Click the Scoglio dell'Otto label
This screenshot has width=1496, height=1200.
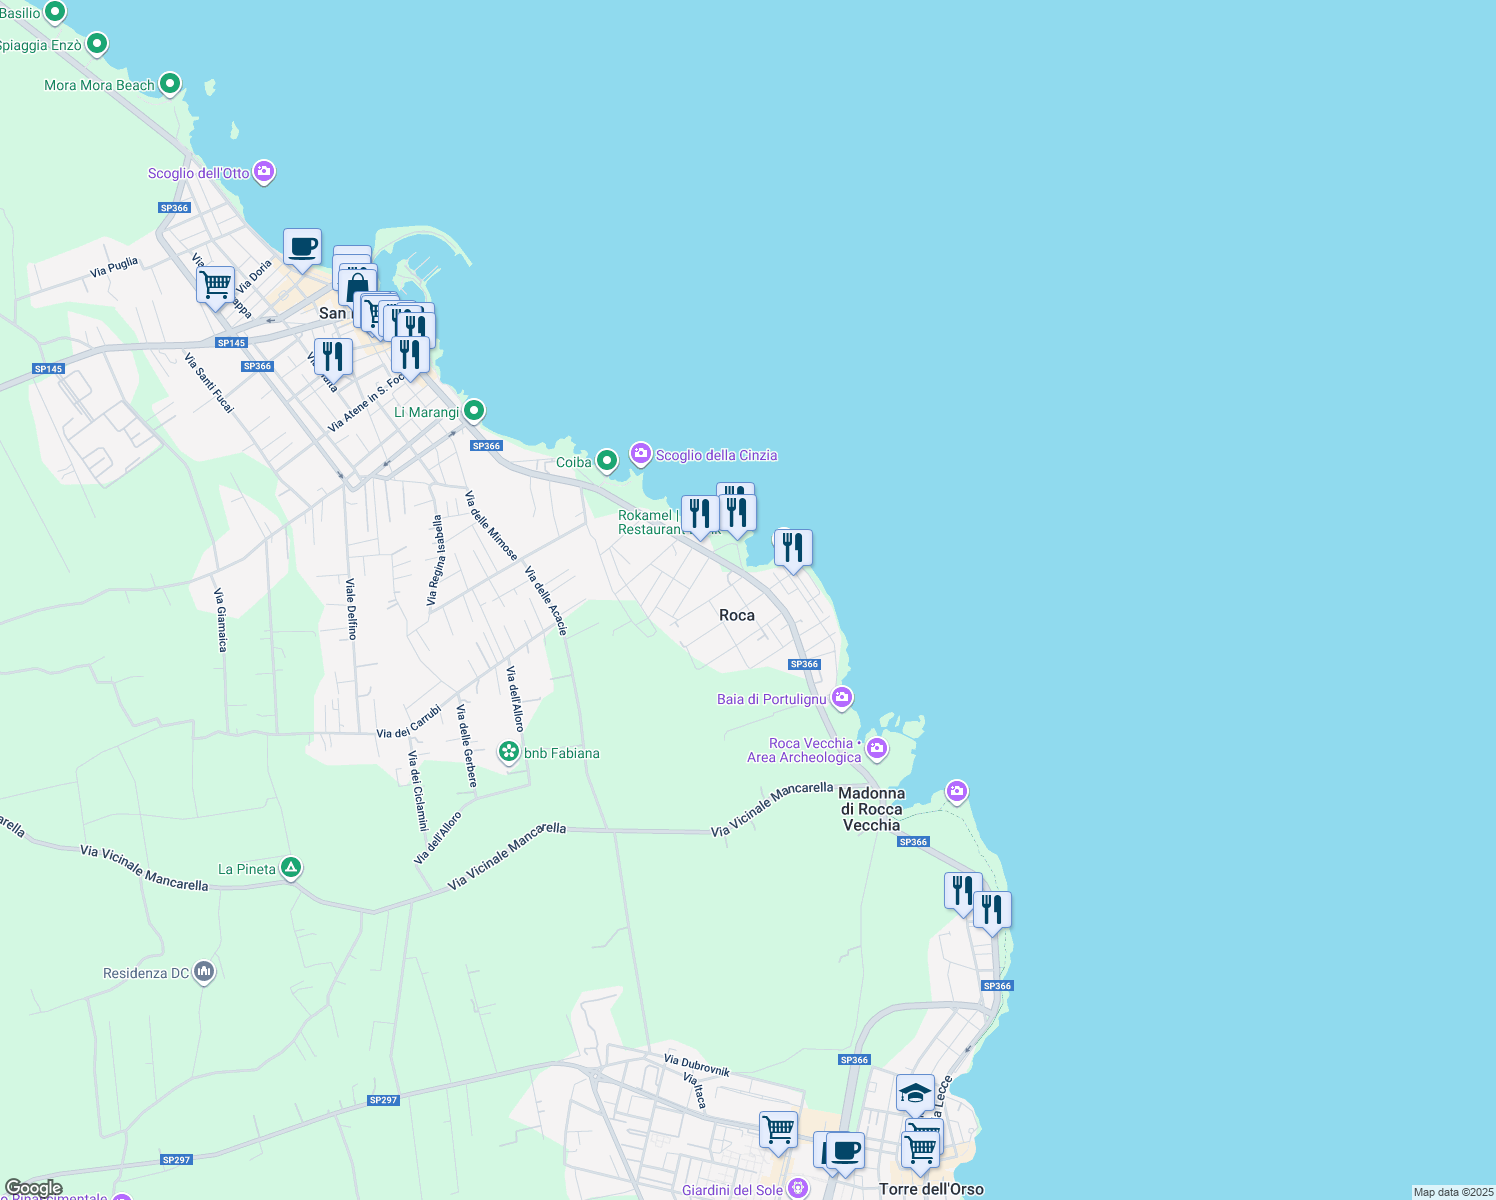click(199, 173)
